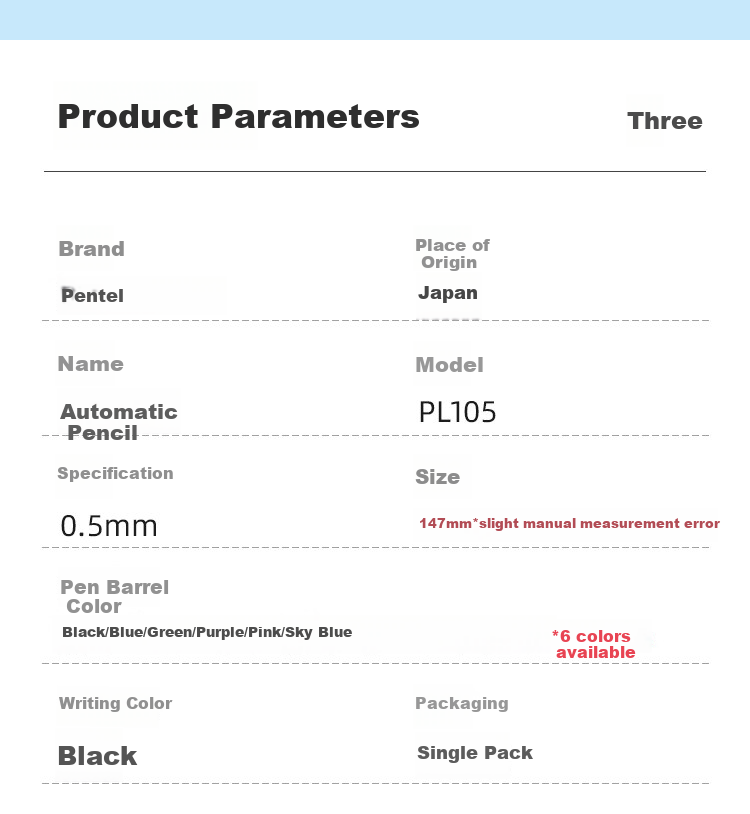The image size is (750, 814).
Task: Click the Size label
Action: [x=438, y=477]
